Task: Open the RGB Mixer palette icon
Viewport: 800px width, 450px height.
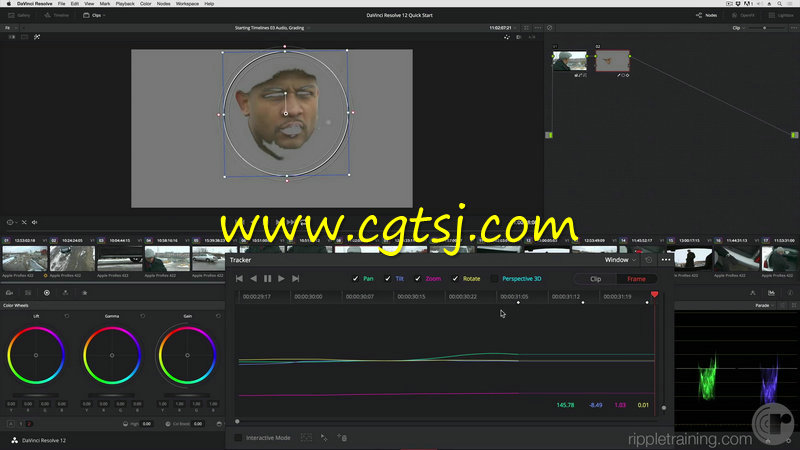Action: click(65, 293)
